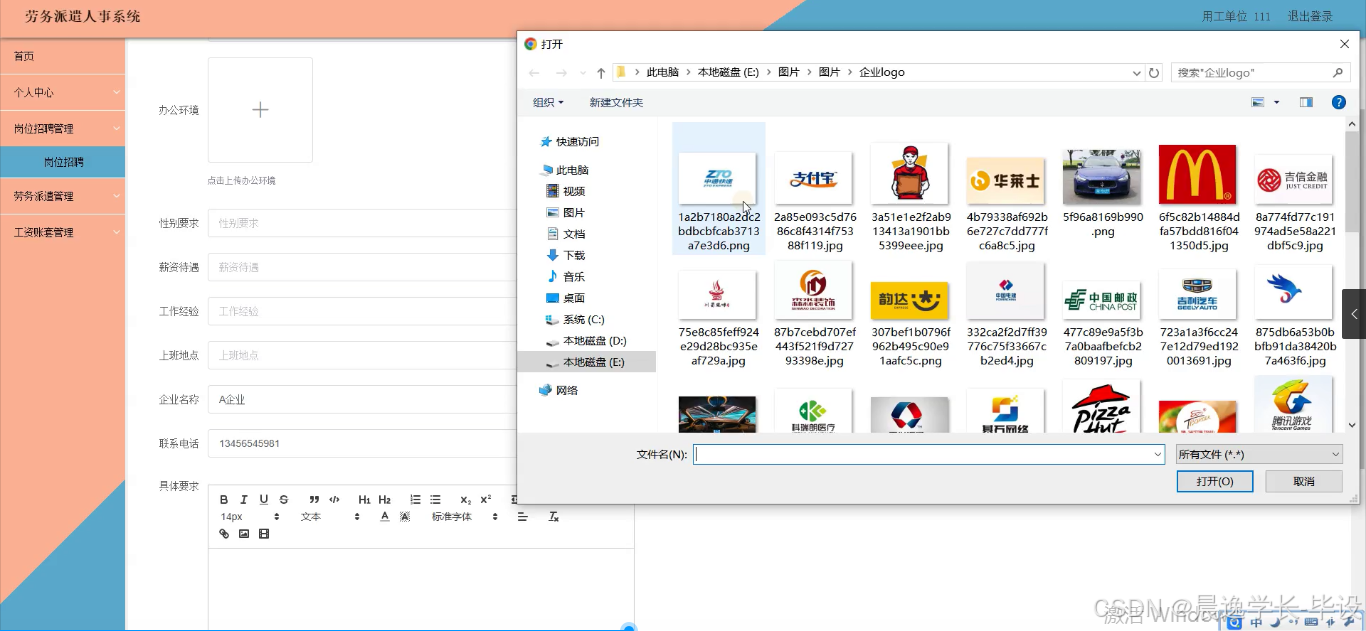The image size is (1366, 631).
Task: Clear text formatting in the editor
Action: point(553,517)
